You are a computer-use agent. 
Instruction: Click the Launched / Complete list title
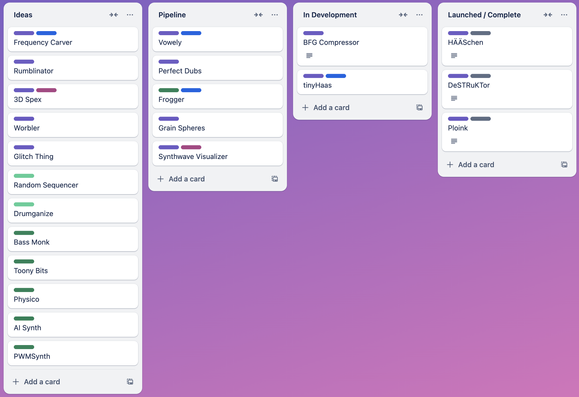(484, 15)
